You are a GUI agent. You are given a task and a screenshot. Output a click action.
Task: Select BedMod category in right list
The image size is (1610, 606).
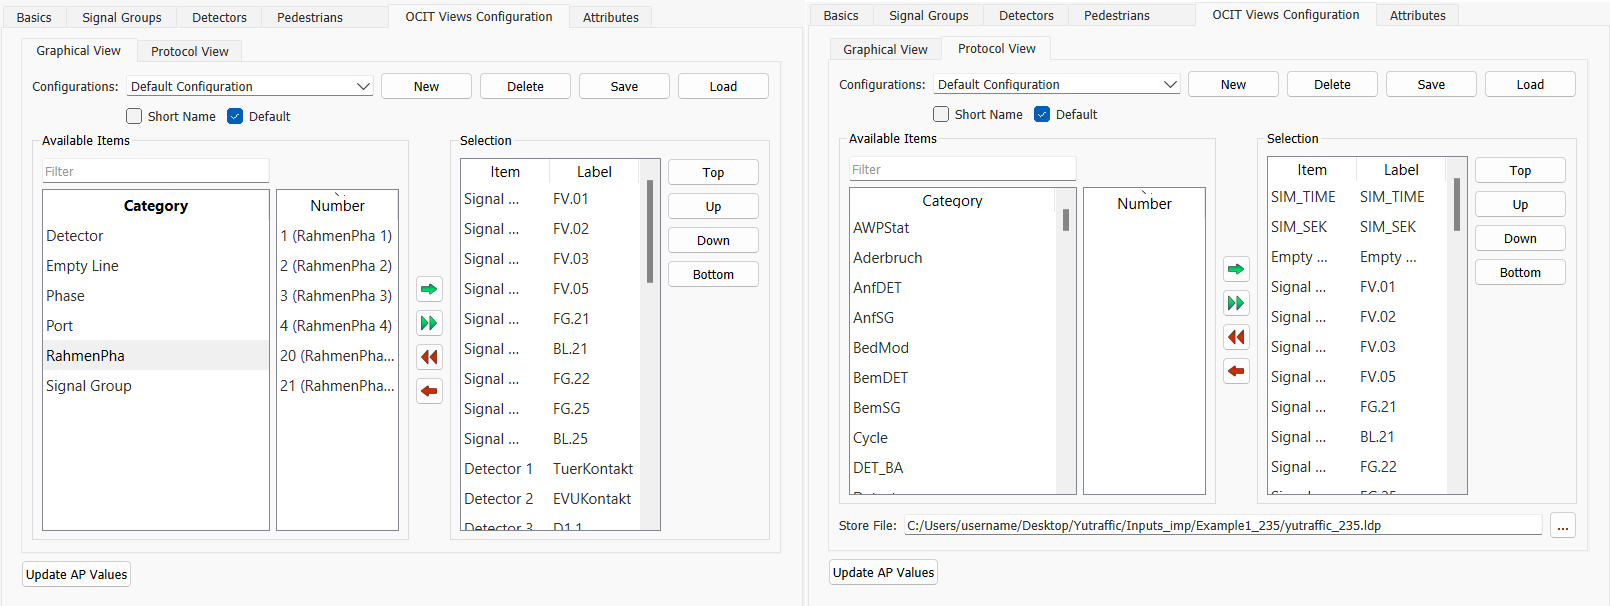click(x=955, y=348)
